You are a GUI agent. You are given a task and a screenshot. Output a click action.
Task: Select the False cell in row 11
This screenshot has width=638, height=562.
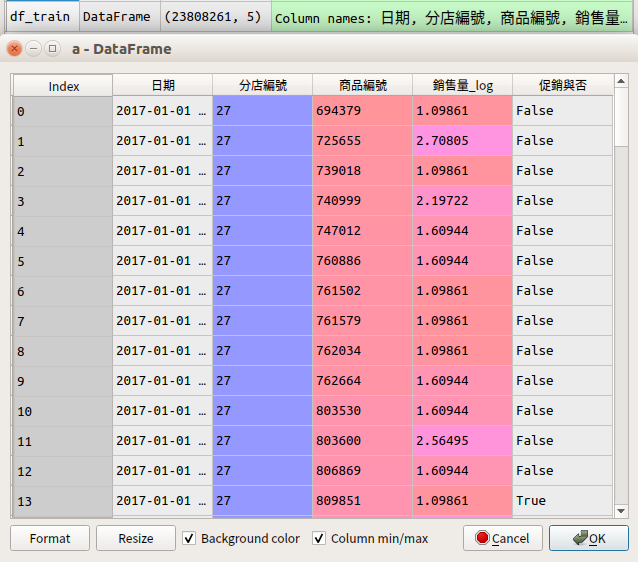click(x=563, y=441)
